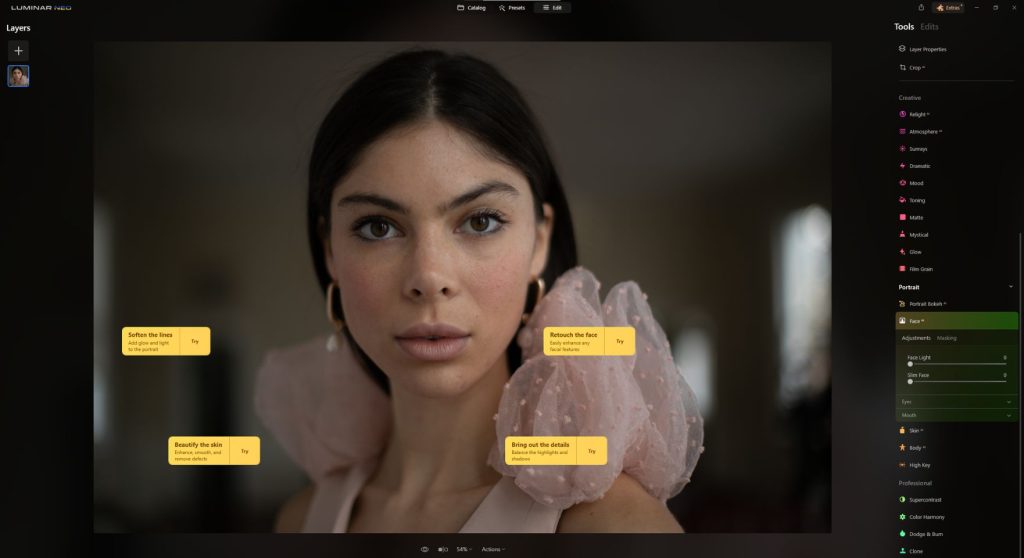The width and height of the screenshot is (1024, 558).
Task: Toggle the before/after compare icon below the photo
Action: pyautogui.click(x=443, y=550)
